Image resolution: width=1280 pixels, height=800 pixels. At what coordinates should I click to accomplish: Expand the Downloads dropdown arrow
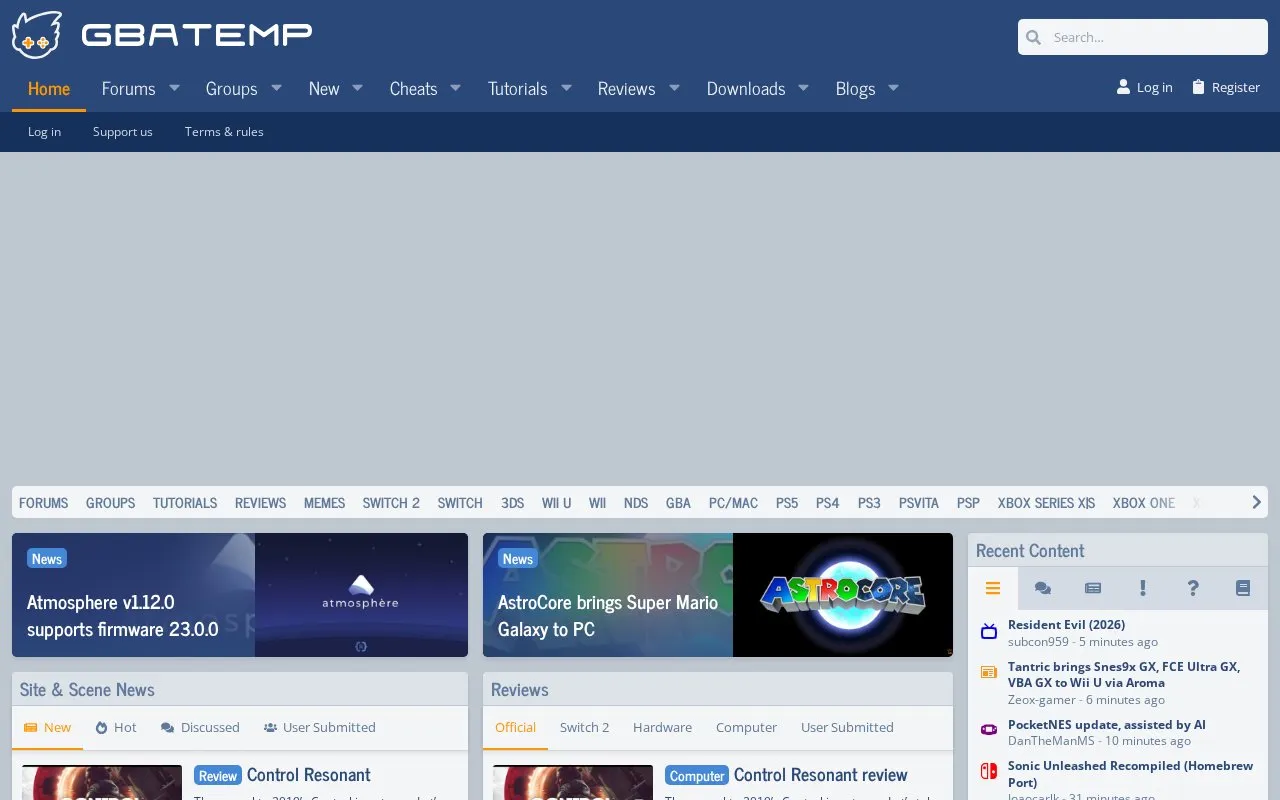[x=803, y=89]
